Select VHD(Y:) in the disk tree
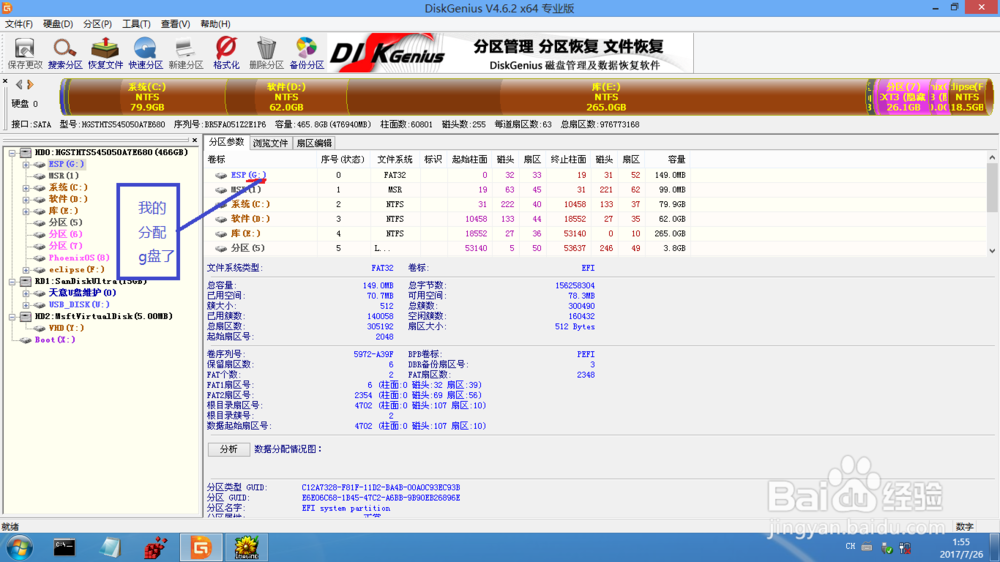Image resolution: width=1000 pixels, height=562 pixels. (x=66, y=328)
